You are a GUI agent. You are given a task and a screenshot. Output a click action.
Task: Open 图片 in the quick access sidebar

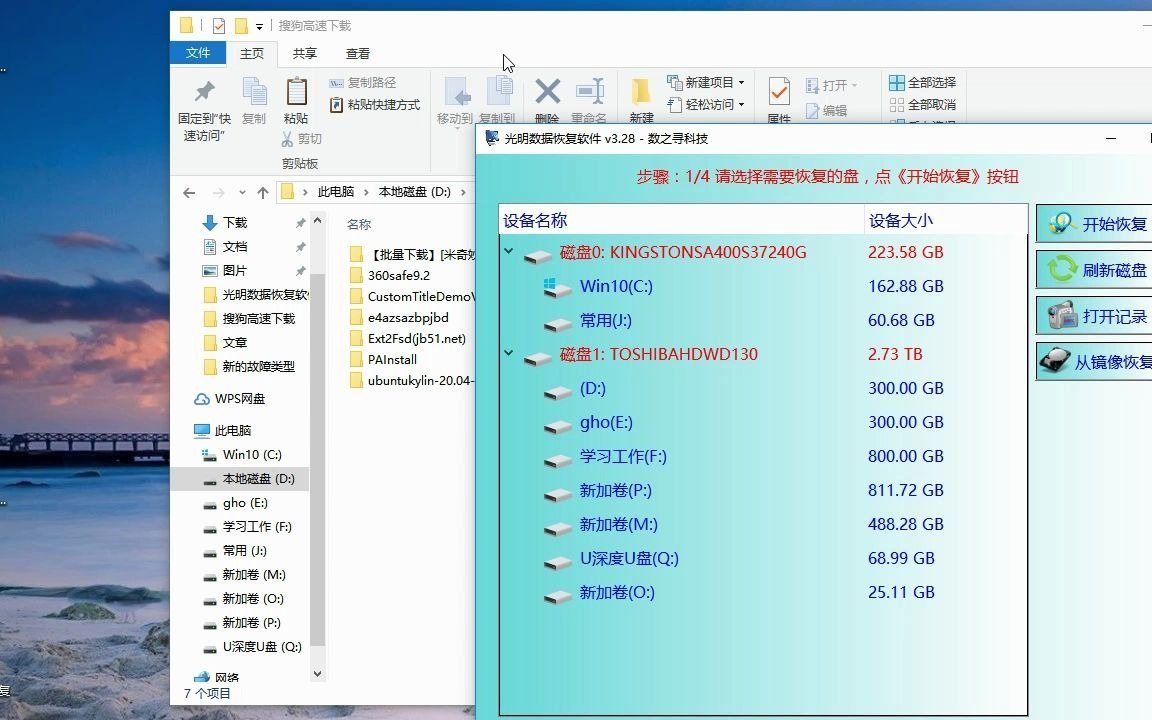pos(234,270)
